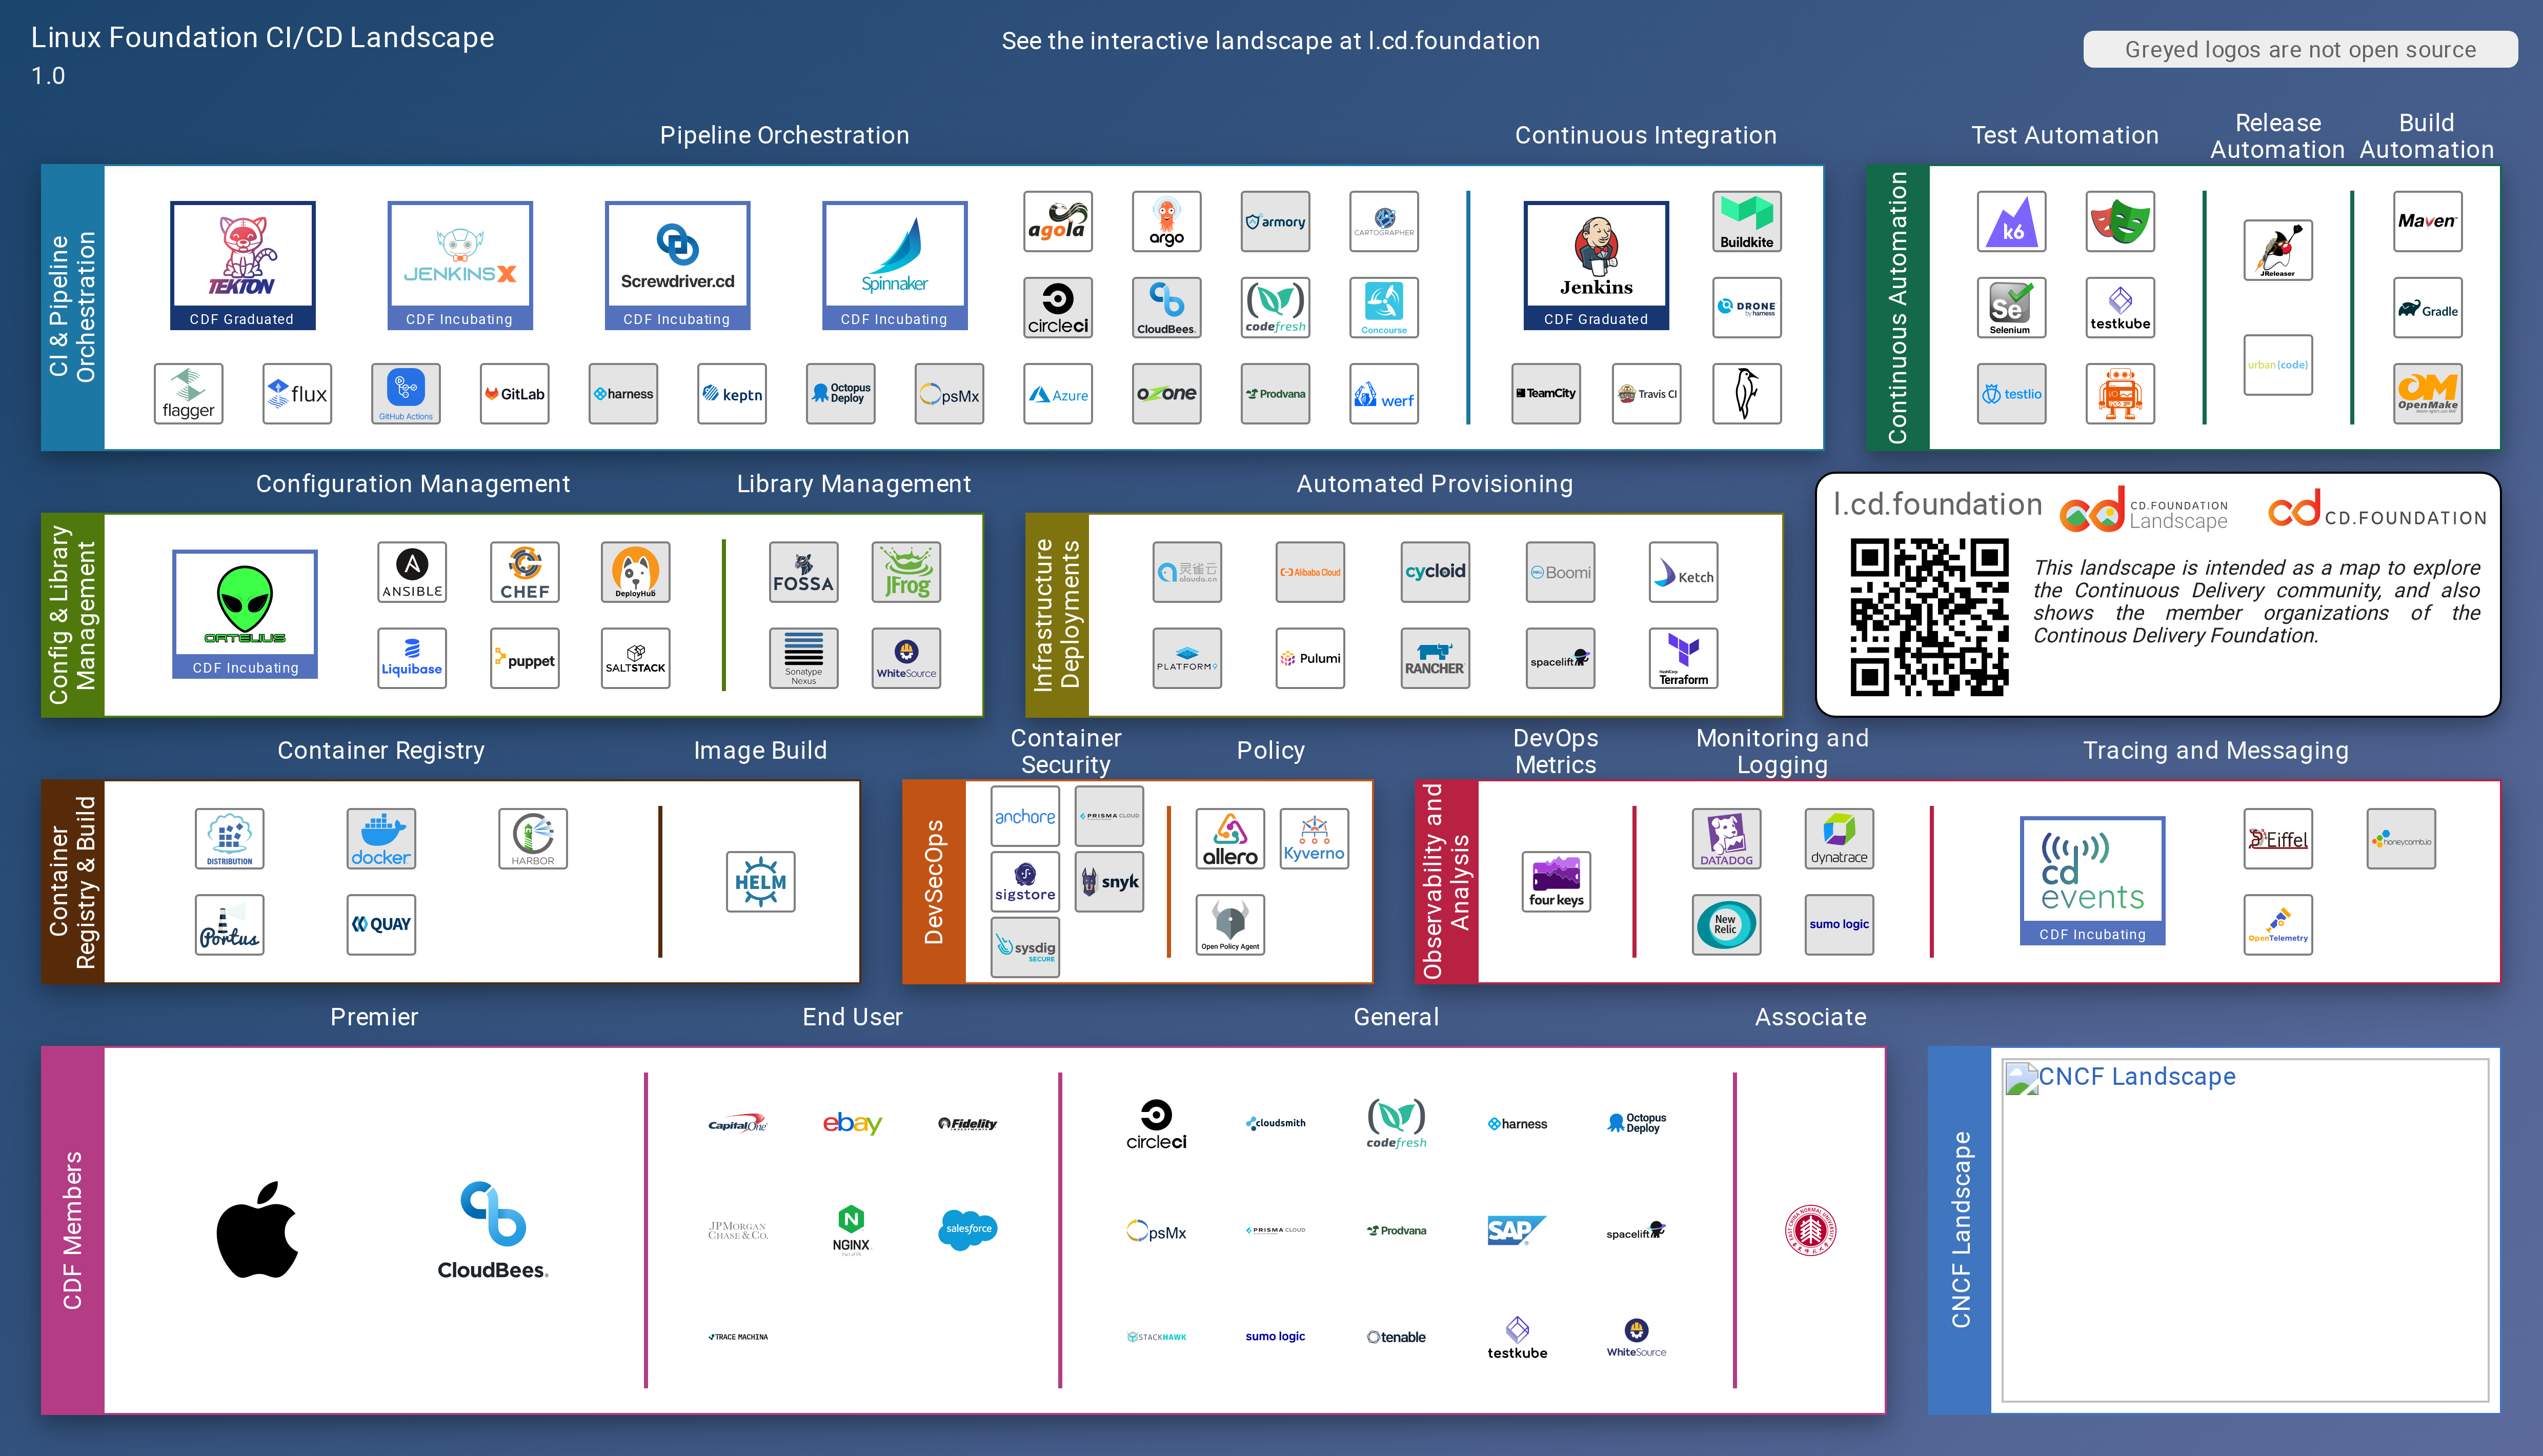Open the Eiffel tracing tile
This screenshot has width=2543, height=1456.
(2278, 838)
